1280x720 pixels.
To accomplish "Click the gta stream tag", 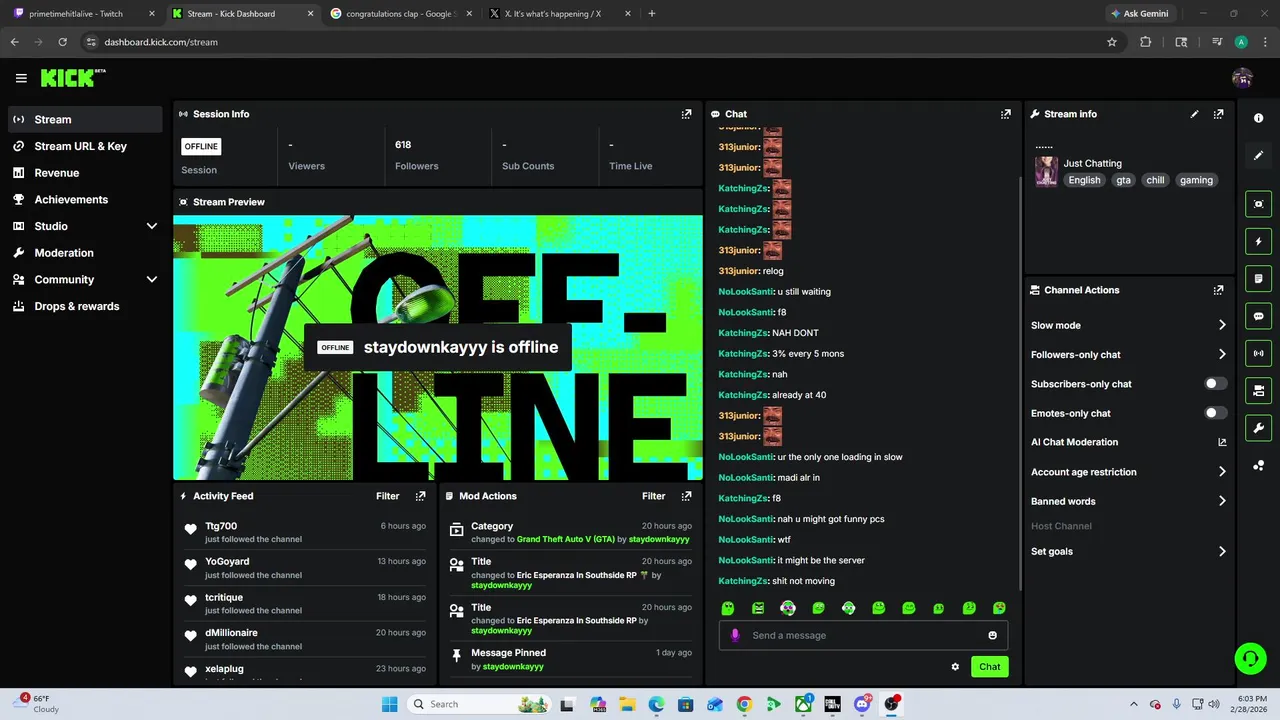I will point(1123,180).
